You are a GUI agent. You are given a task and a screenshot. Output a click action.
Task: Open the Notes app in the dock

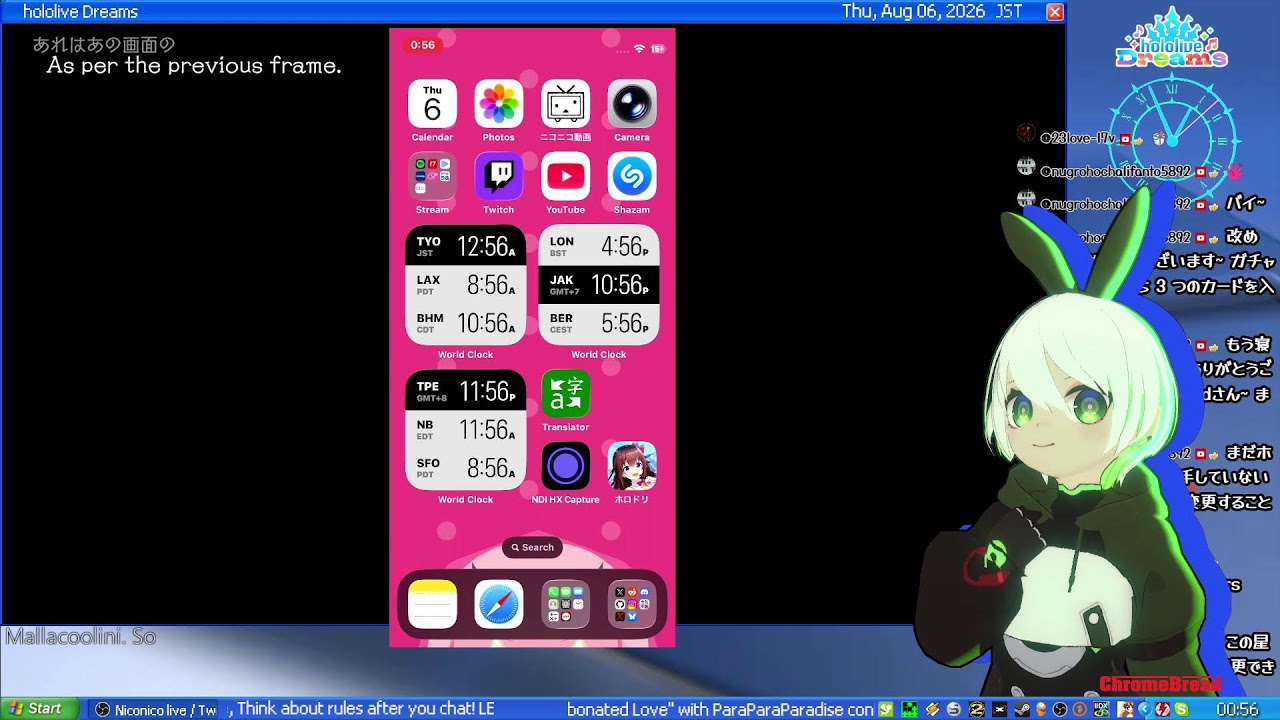[432, 604]
